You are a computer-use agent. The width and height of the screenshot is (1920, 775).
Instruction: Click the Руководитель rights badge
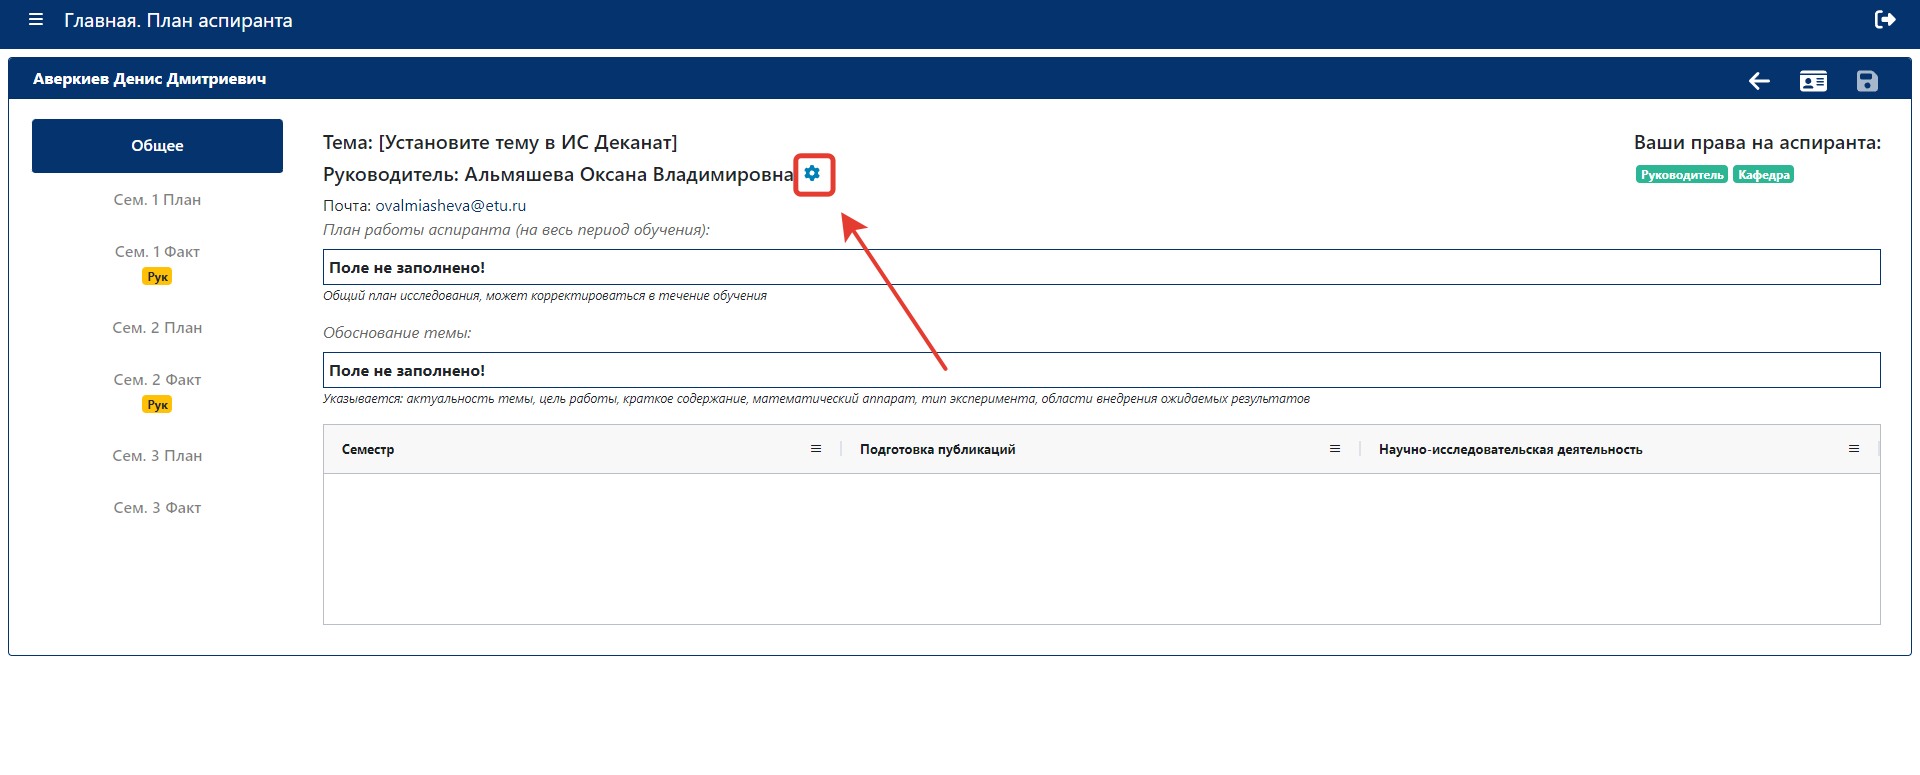[1682, 175]
